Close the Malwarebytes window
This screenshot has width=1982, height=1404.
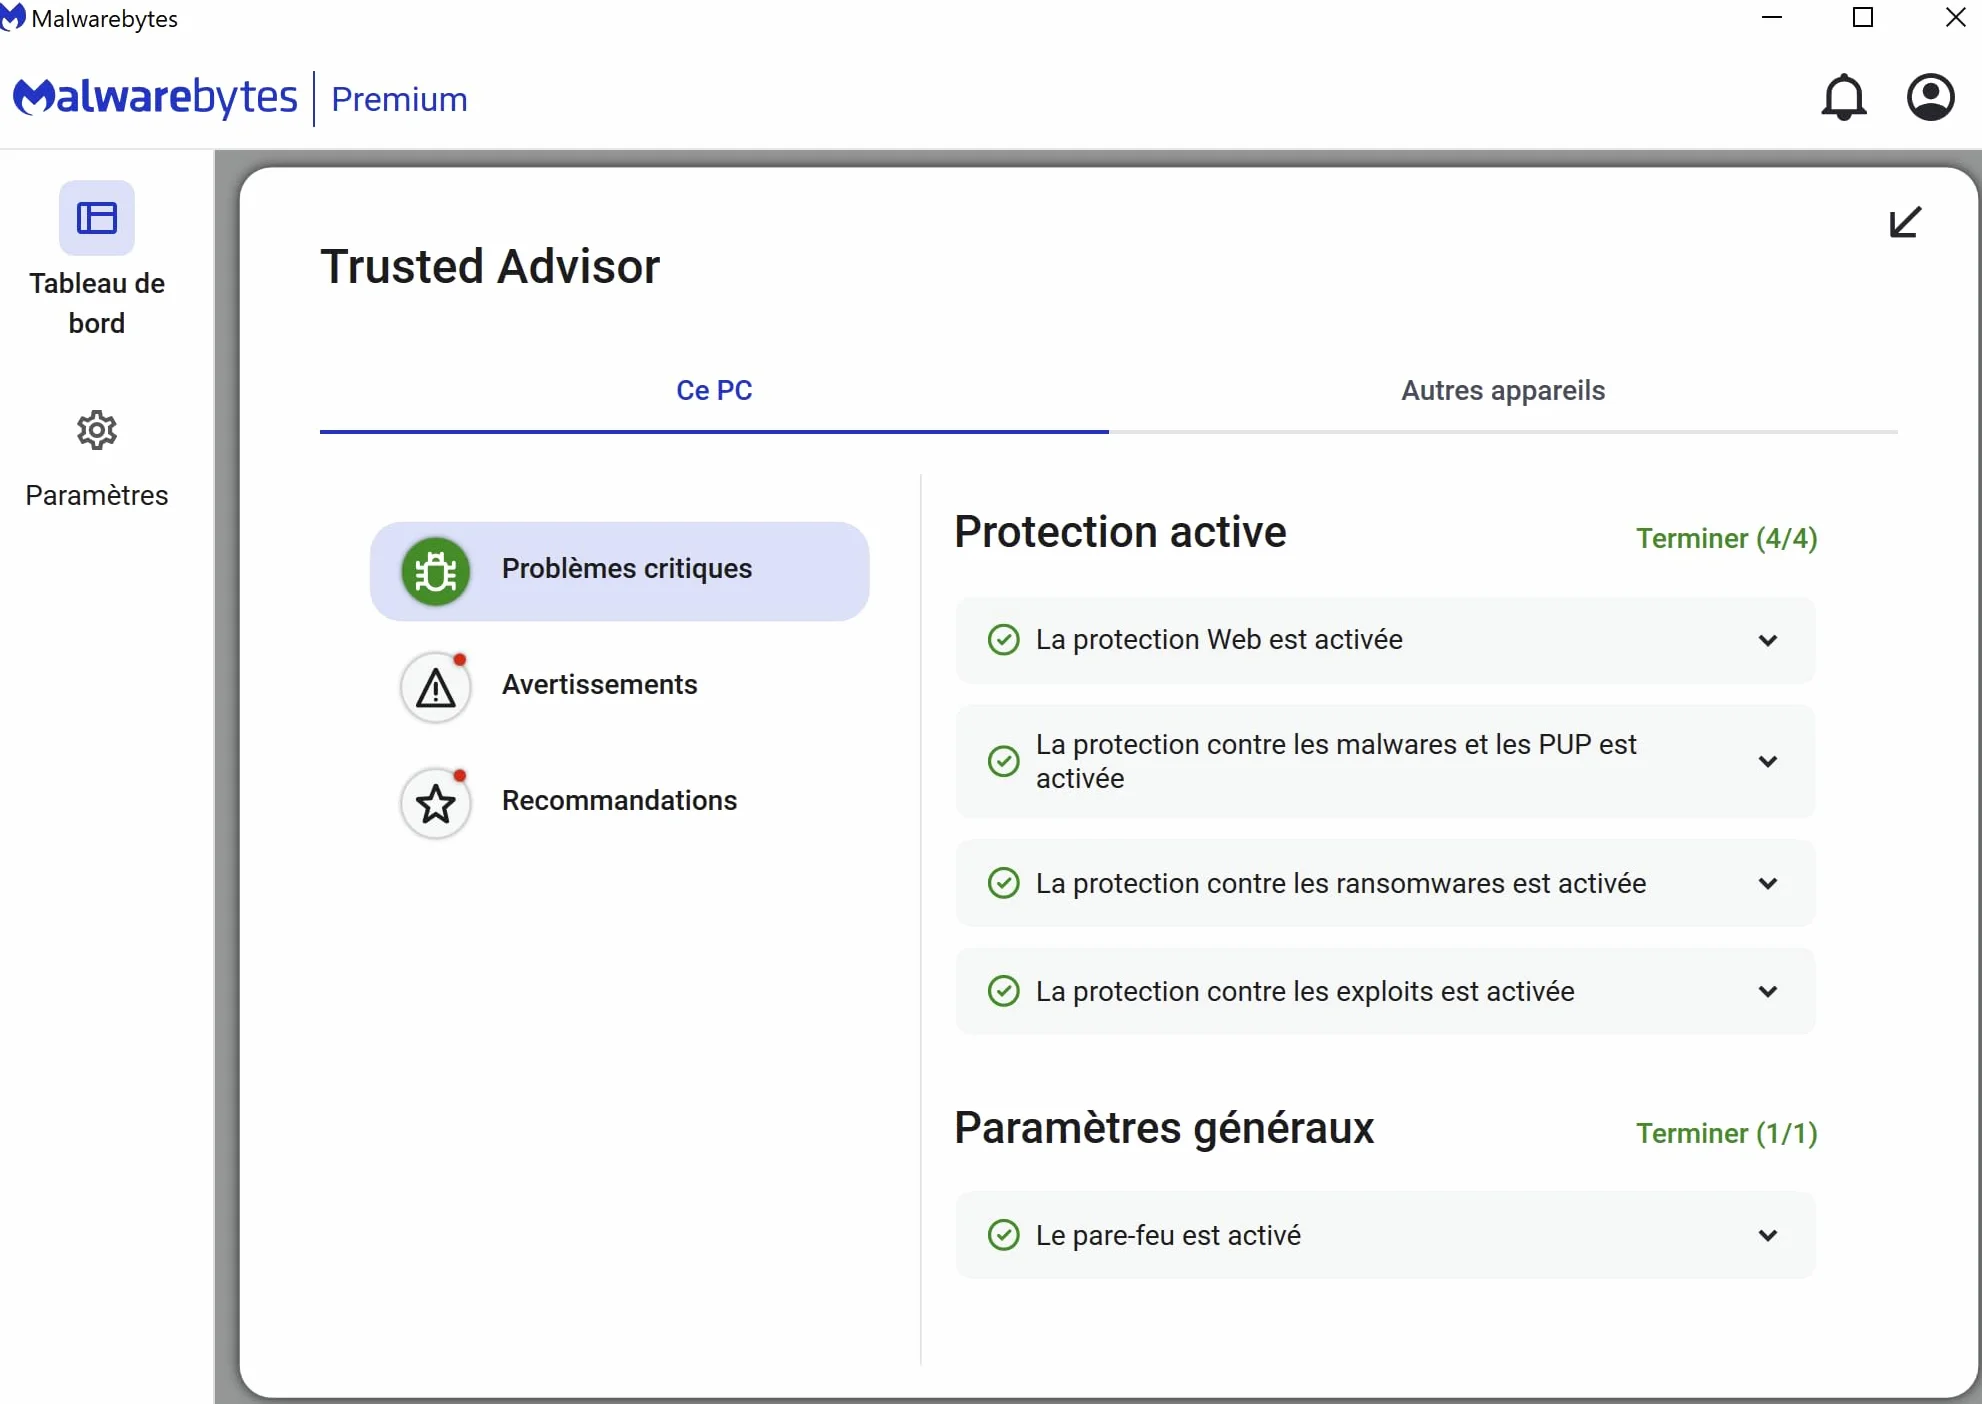coord(1955,18)
